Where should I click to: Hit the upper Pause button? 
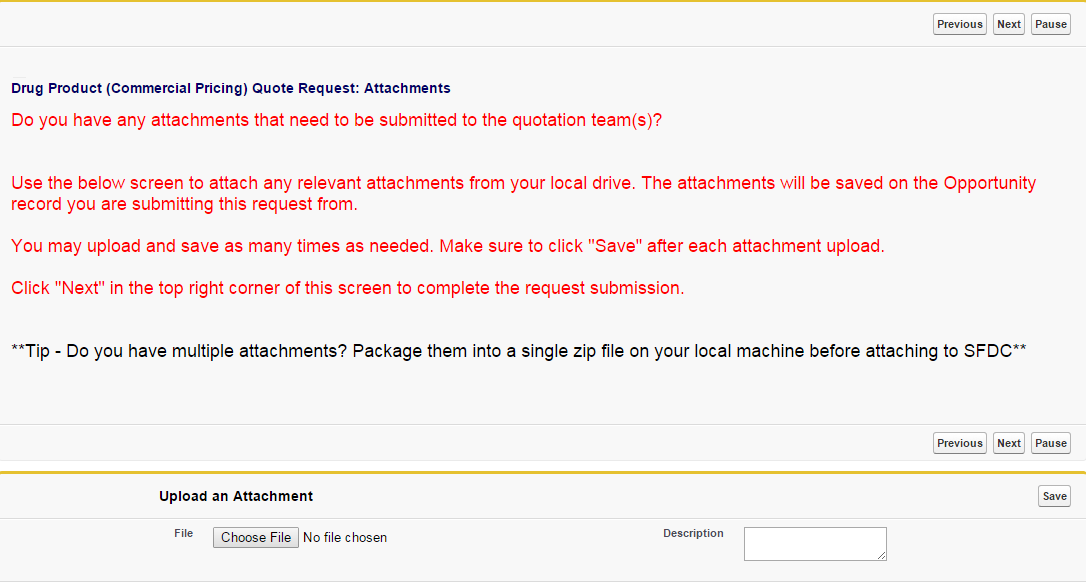coord(1050,24)
